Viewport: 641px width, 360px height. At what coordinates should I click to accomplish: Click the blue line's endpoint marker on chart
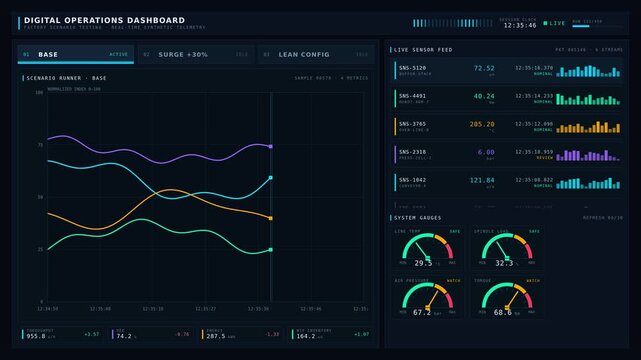point(271,178)
